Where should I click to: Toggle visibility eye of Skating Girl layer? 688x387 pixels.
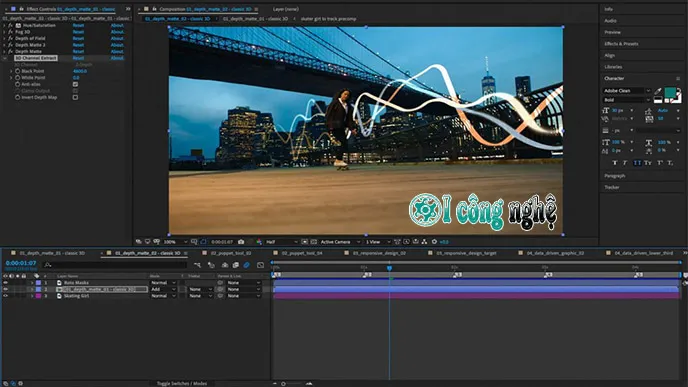tap(5, 296)
